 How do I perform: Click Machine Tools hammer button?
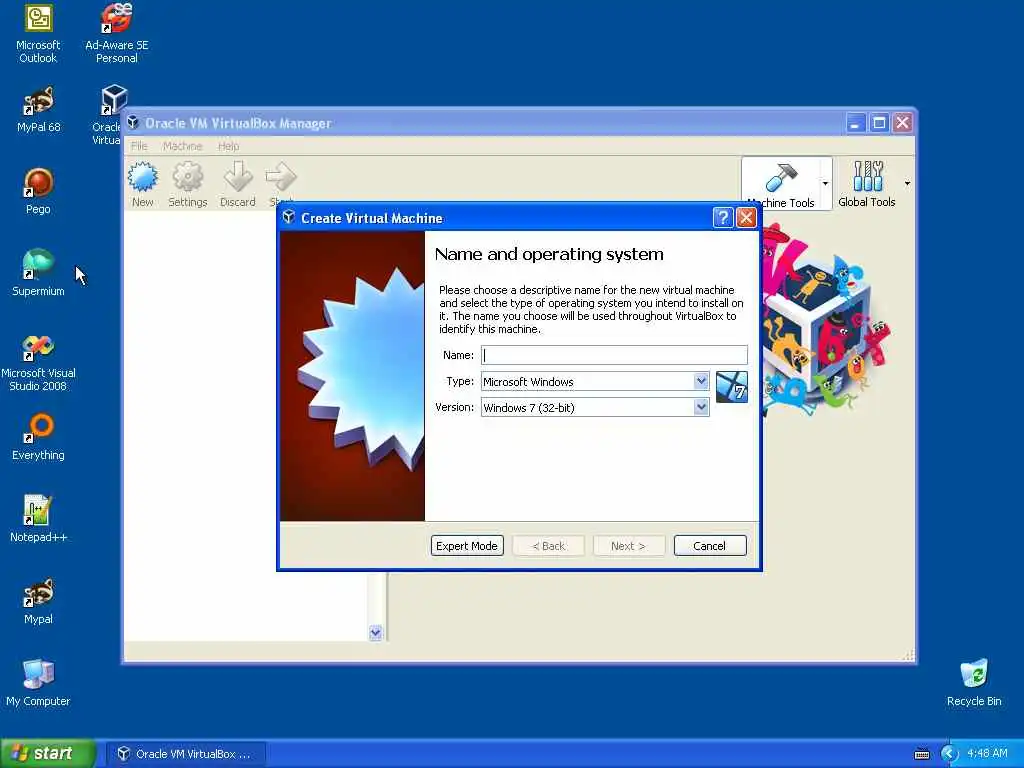[781, 184]
